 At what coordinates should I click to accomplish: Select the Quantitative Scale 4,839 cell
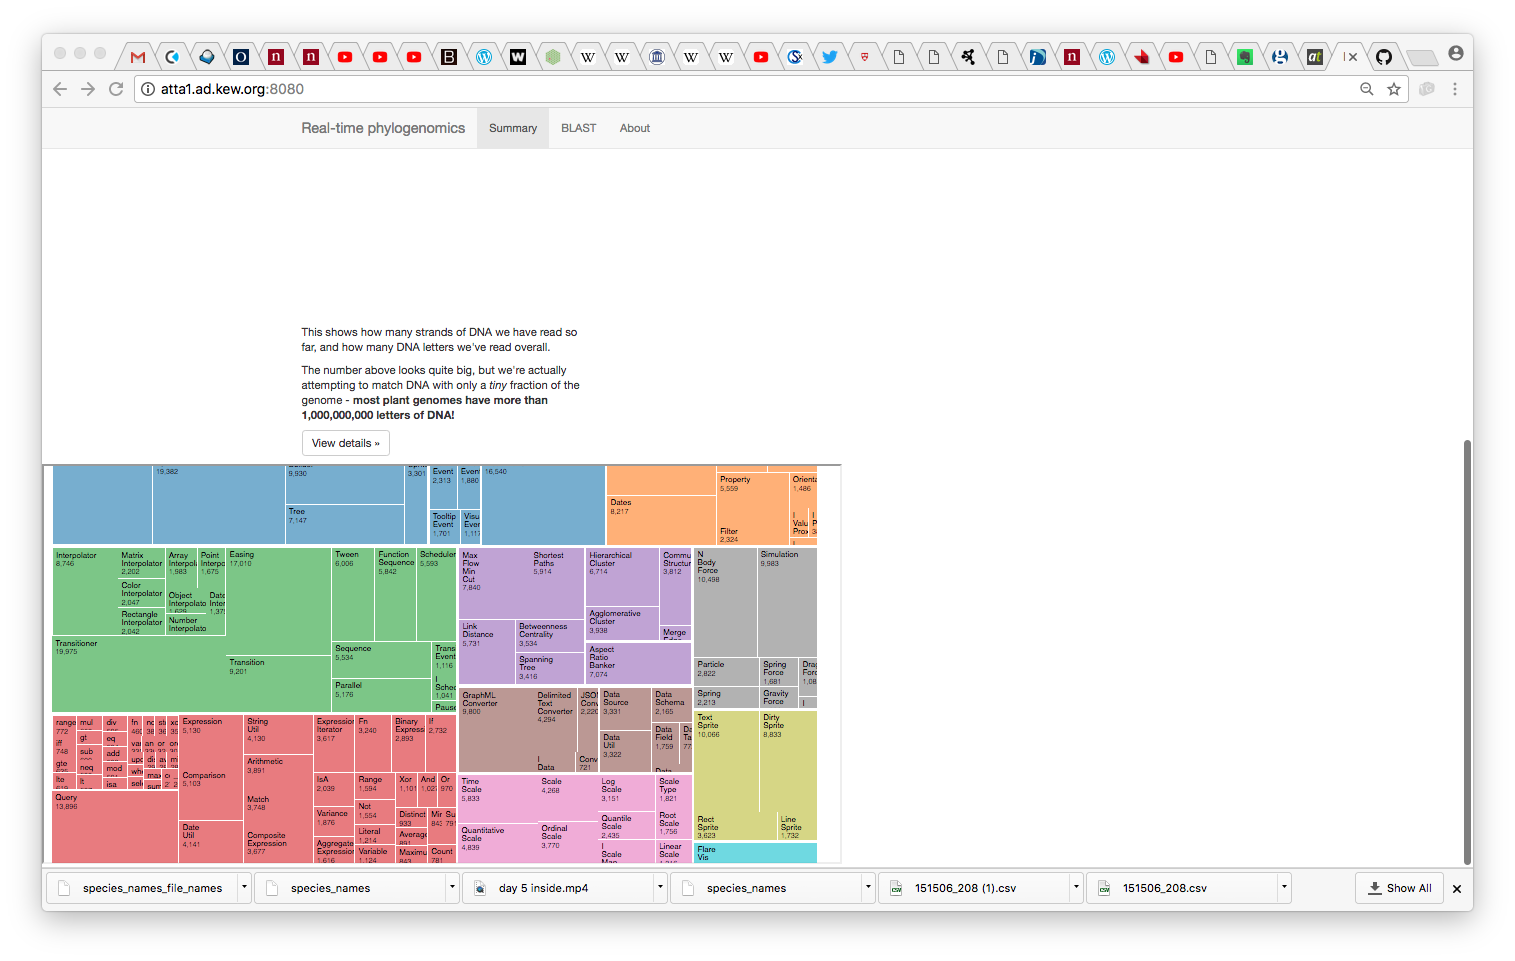click(x=497, y=843)
